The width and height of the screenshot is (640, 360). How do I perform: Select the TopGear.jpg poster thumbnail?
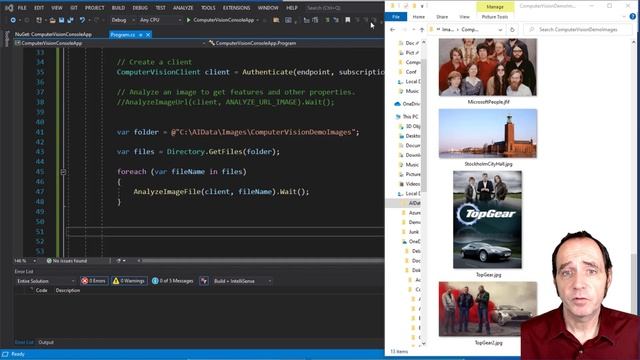(x=487, y=220)
